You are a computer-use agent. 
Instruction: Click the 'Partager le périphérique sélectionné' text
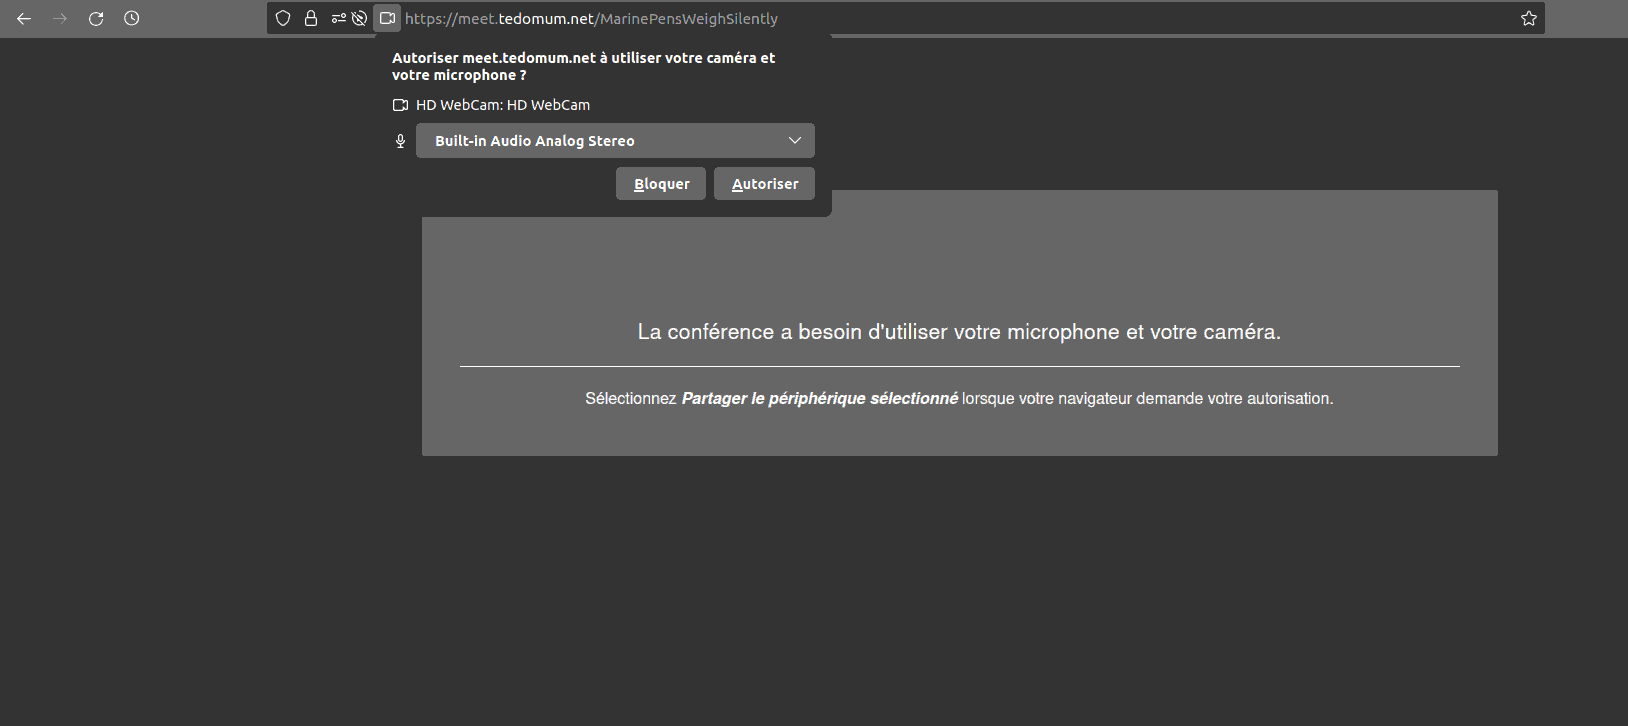(819, 398)
